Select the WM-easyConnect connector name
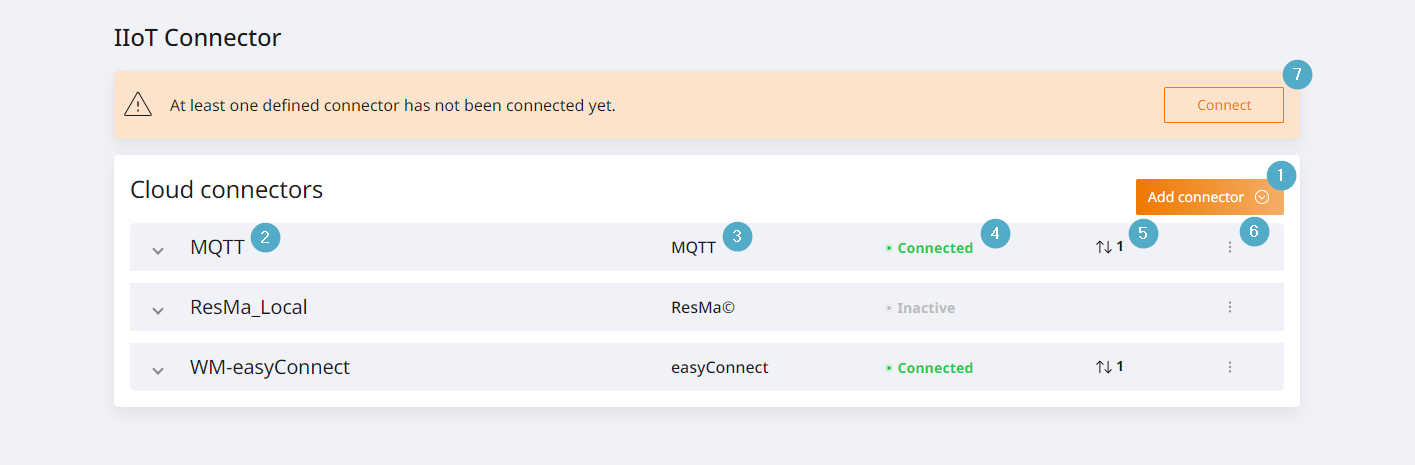 (270, 367)
